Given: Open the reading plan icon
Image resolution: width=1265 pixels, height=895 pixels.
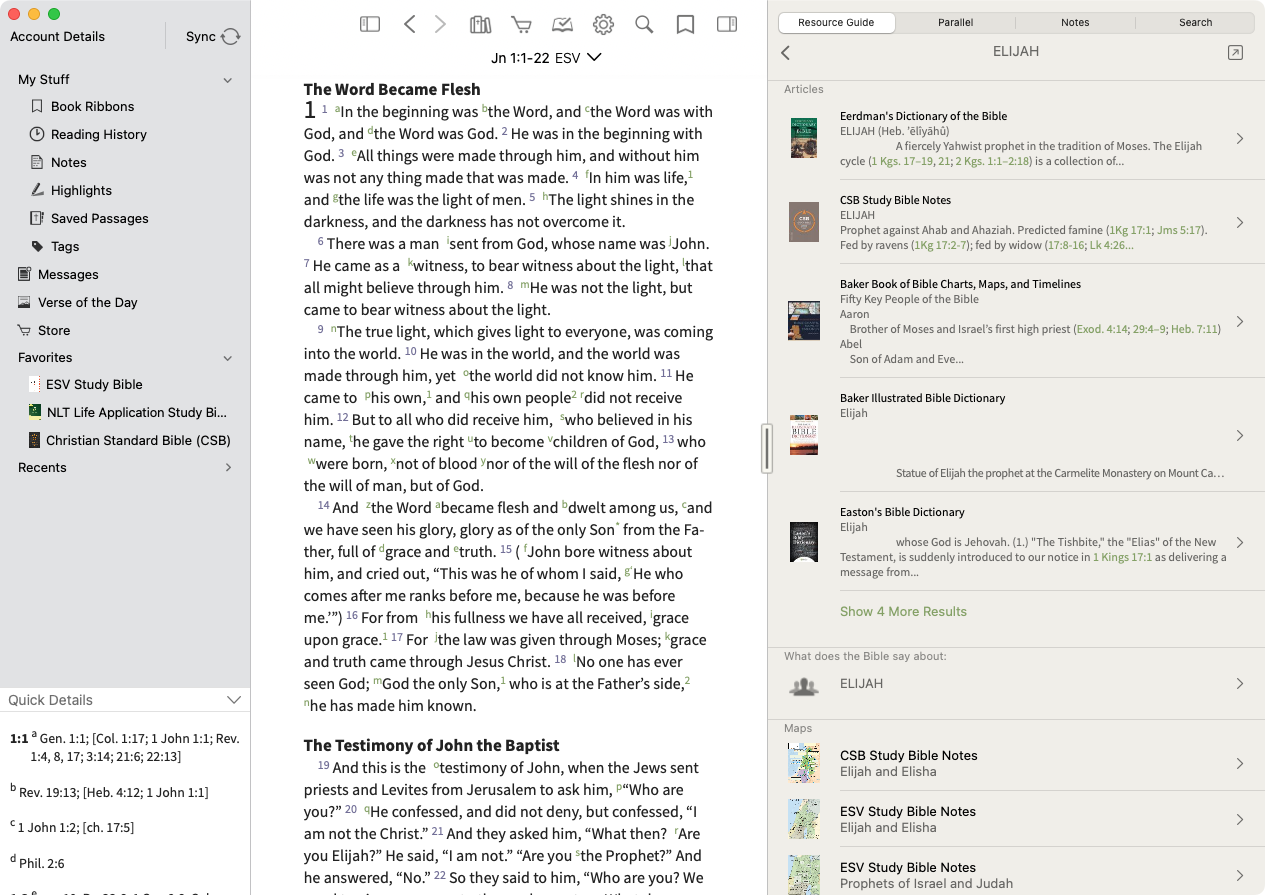Looking at the screenshot, I should click(562, 25).
